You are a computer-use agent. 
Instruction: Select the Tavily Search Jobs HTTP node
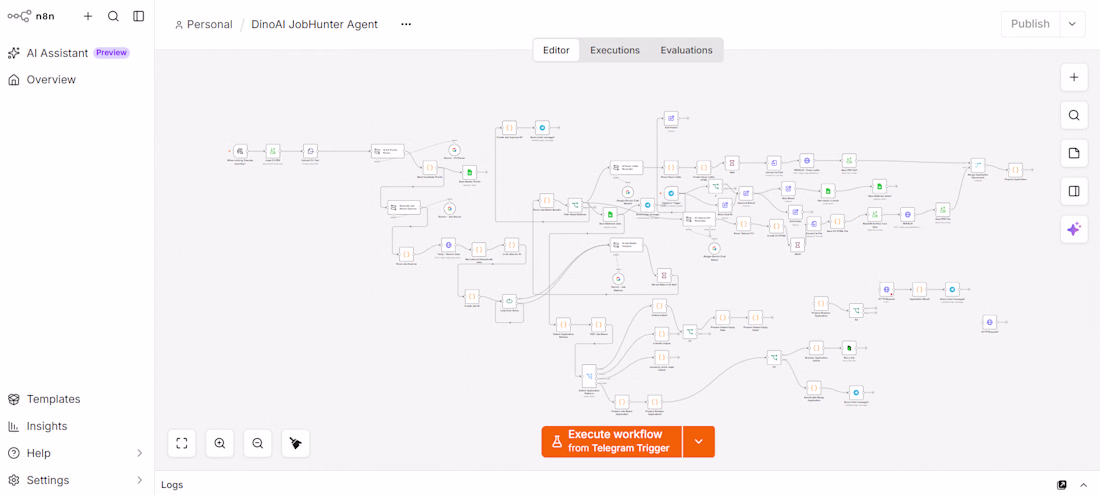[x=448, y=245]
